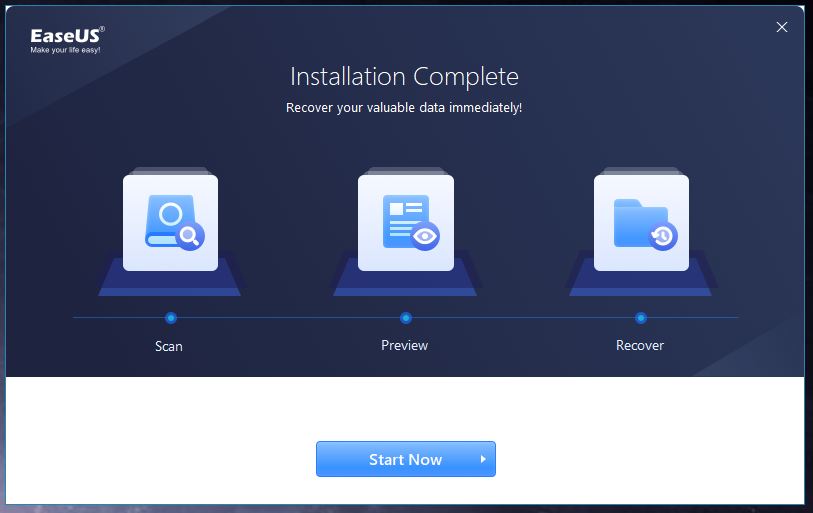The width and height of the screenshot is (813, 513).
Task: Click the magnifier badge on Scan icon
Action: point(190,236)
